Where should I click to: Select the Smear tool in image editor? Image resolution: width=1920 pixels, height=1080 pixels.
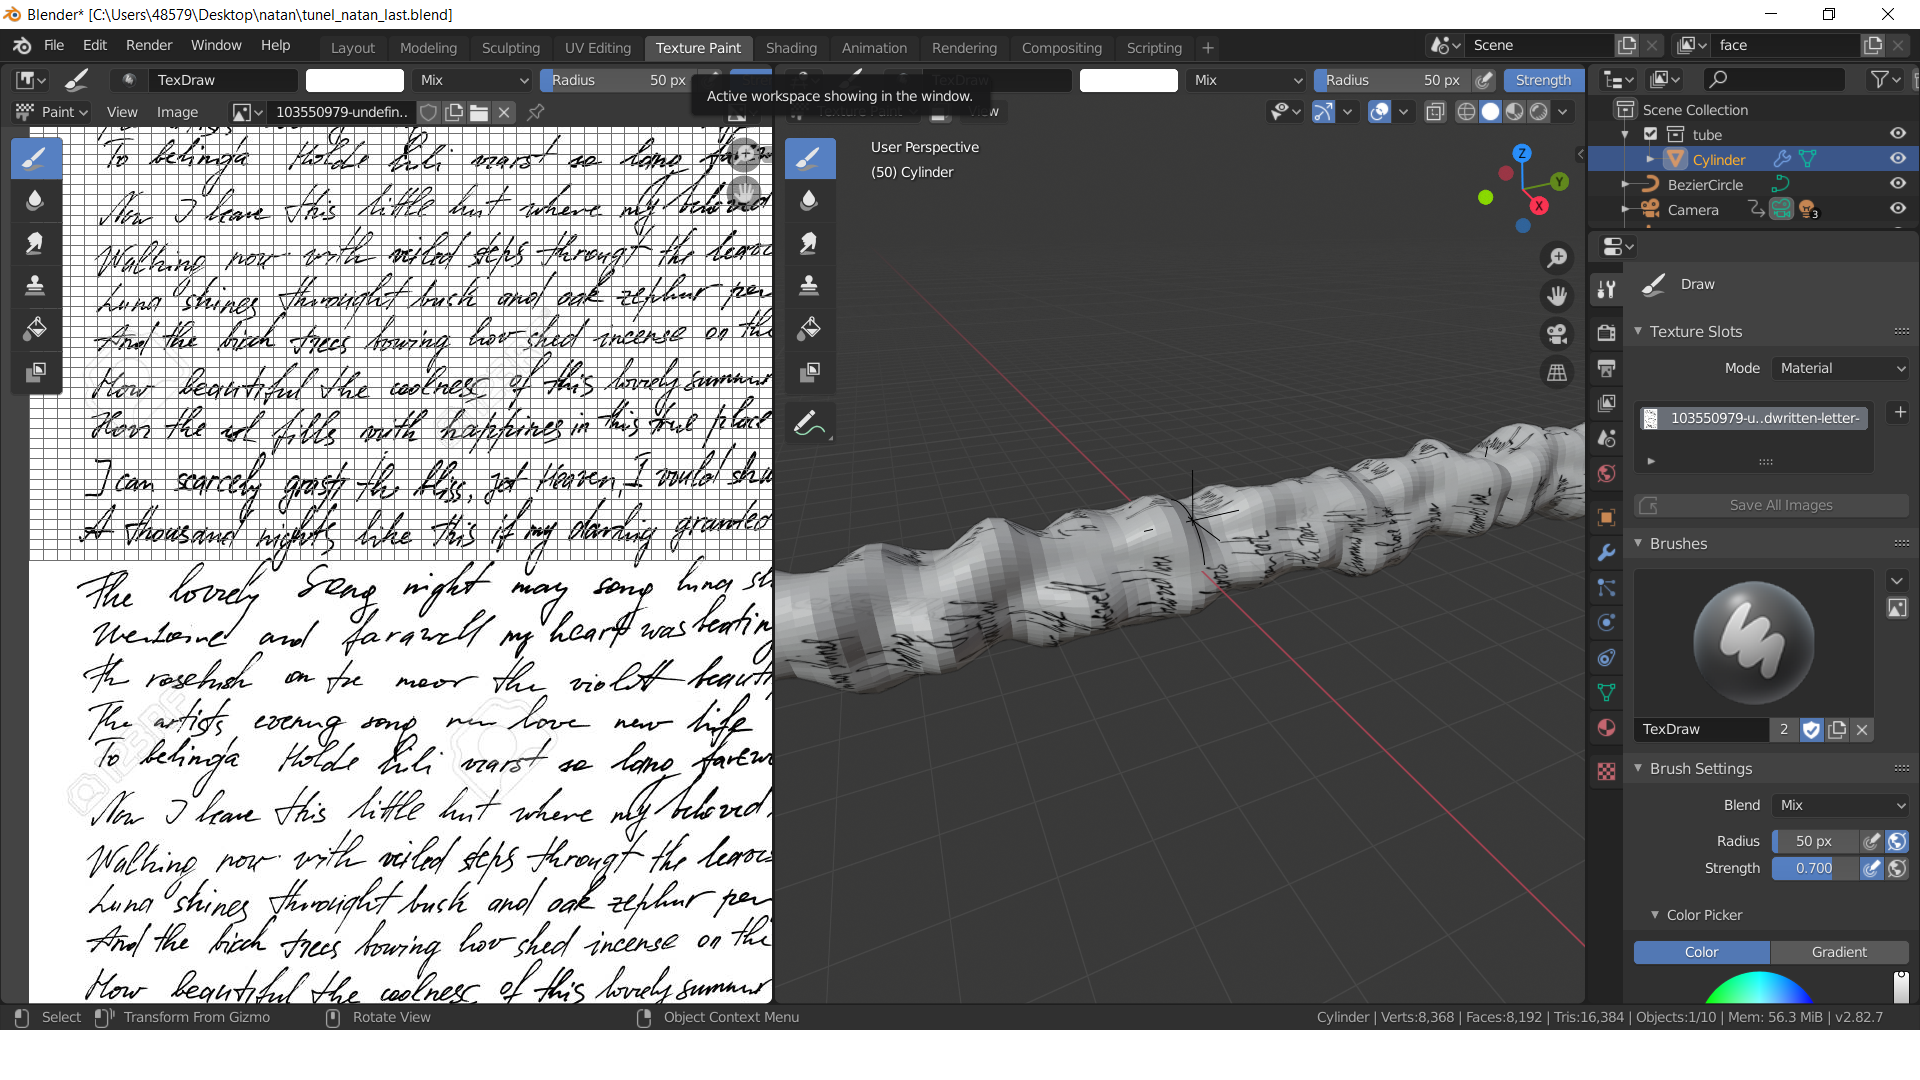click(x=35, y=243)
